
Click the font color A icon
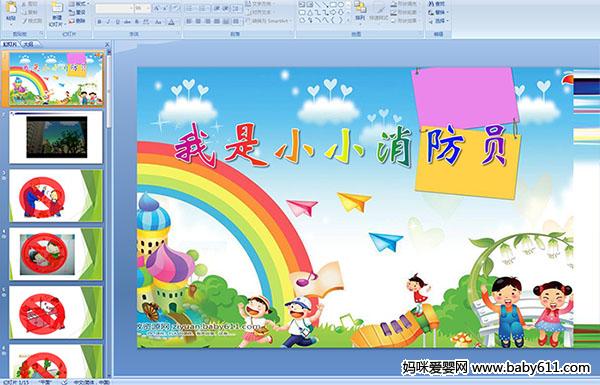(171, 22)
